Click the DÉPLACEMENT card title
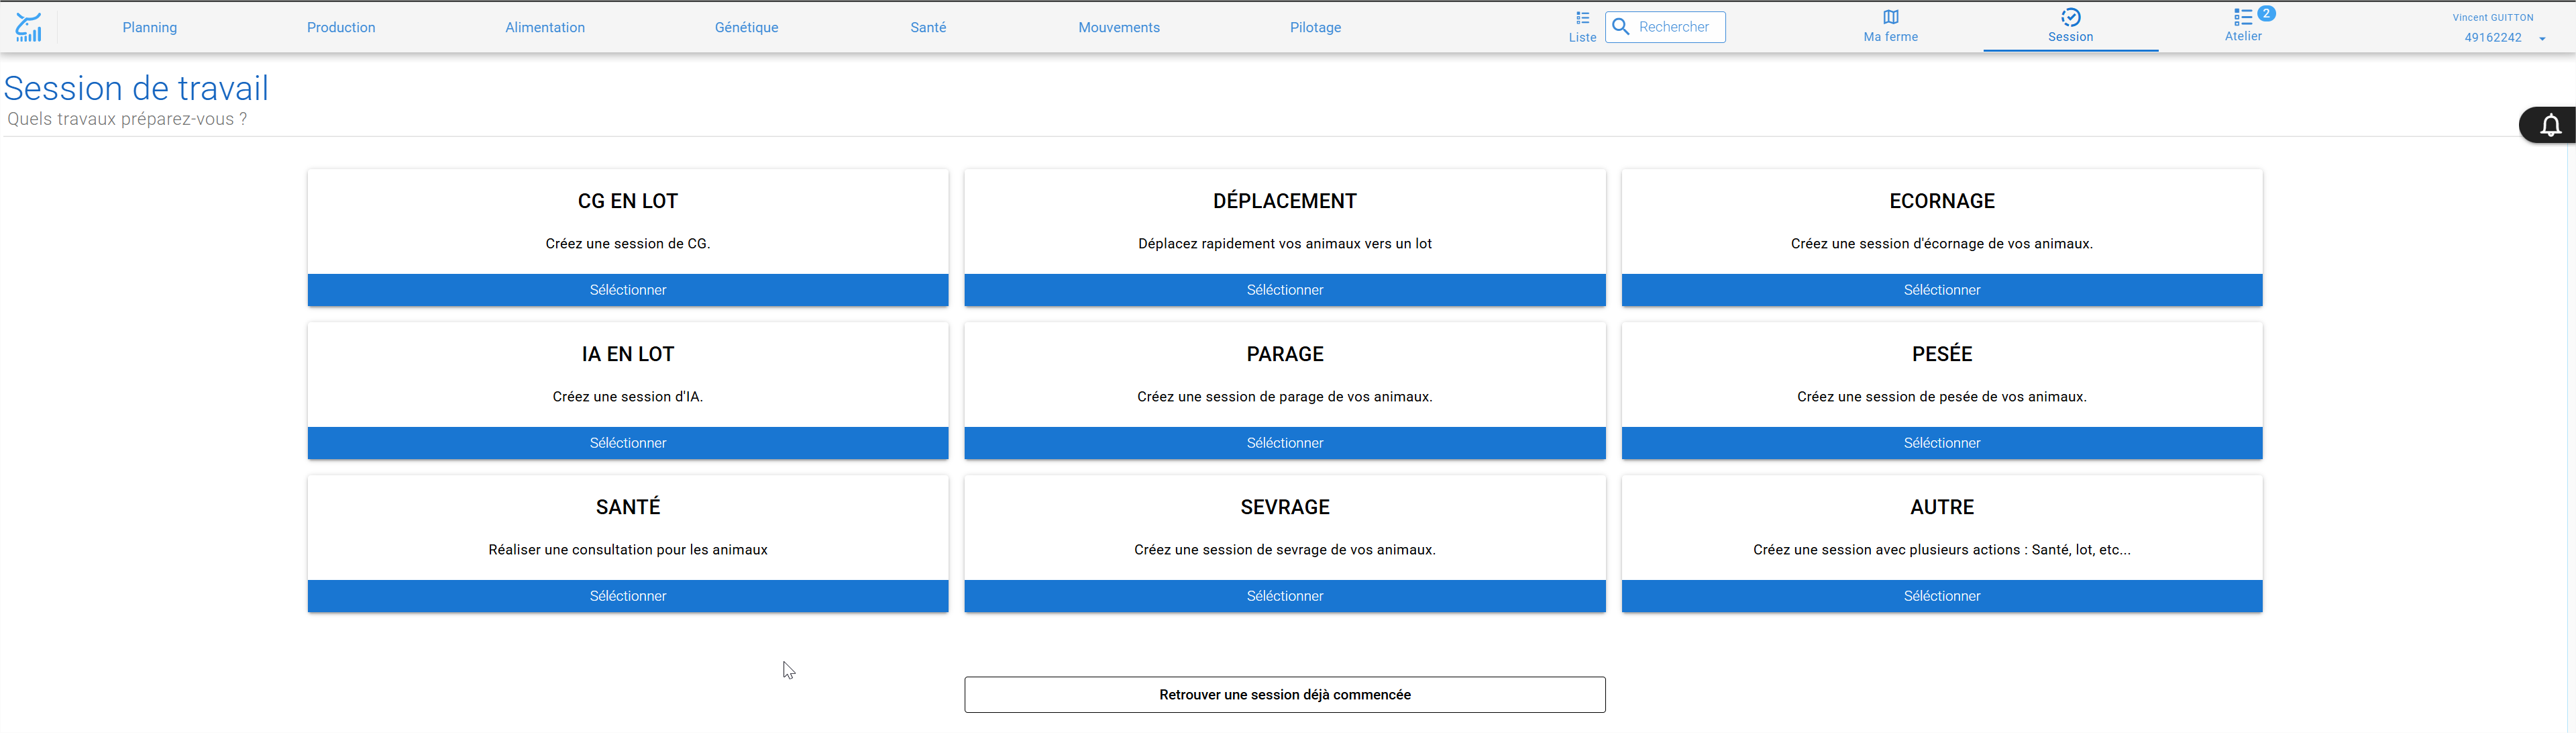 pyautogui.click(x=1285, y=201)
